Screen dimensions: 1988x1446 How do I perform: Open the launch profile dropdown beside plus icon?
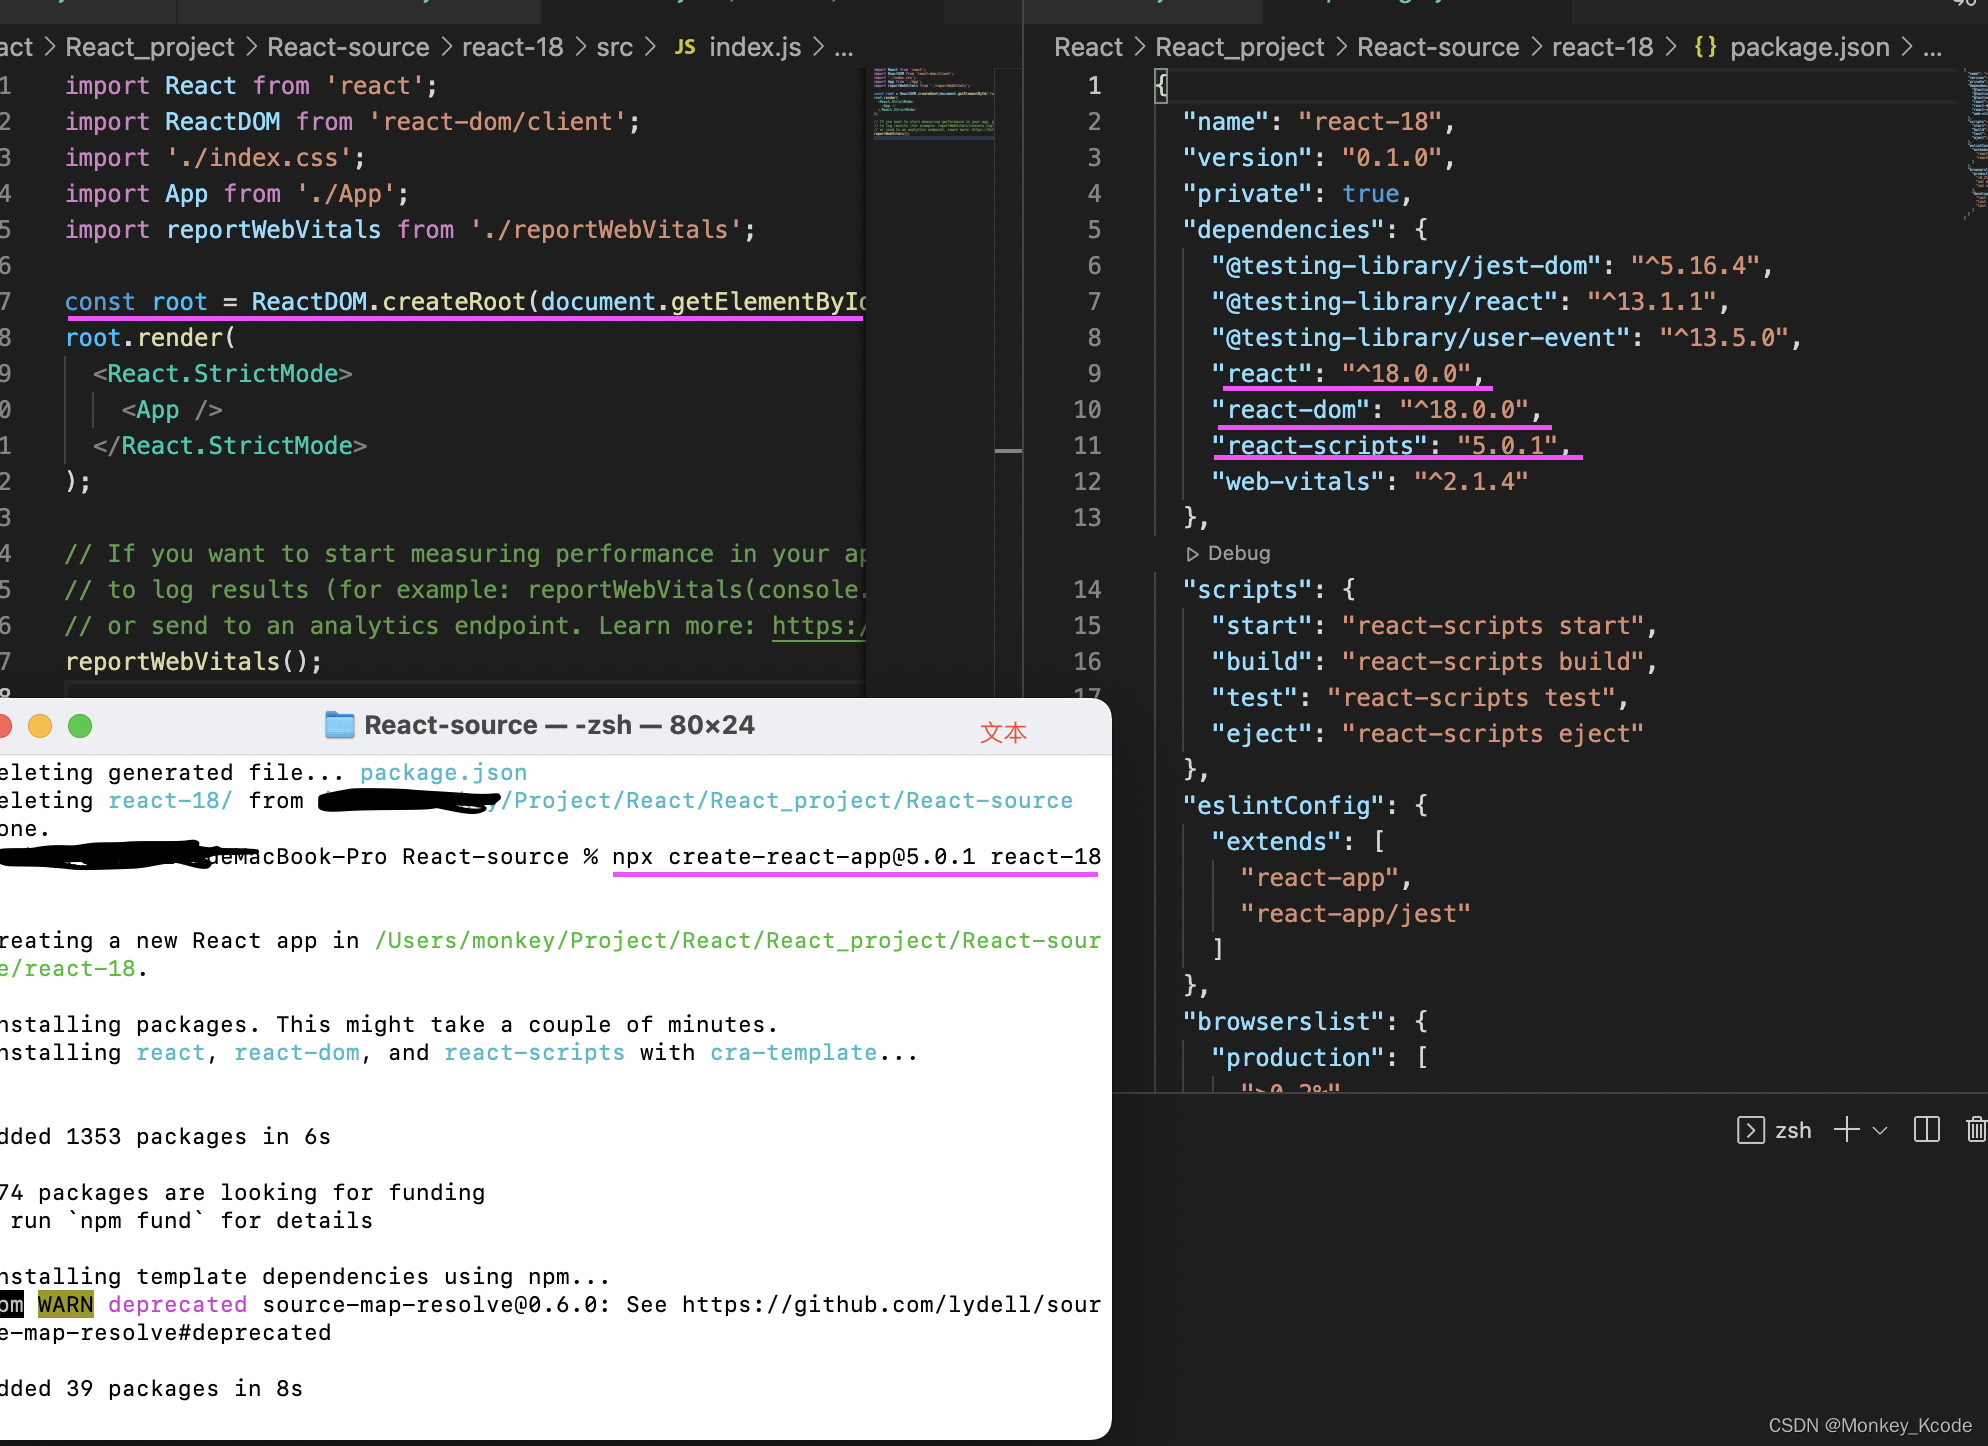tap(1880, 1131)
